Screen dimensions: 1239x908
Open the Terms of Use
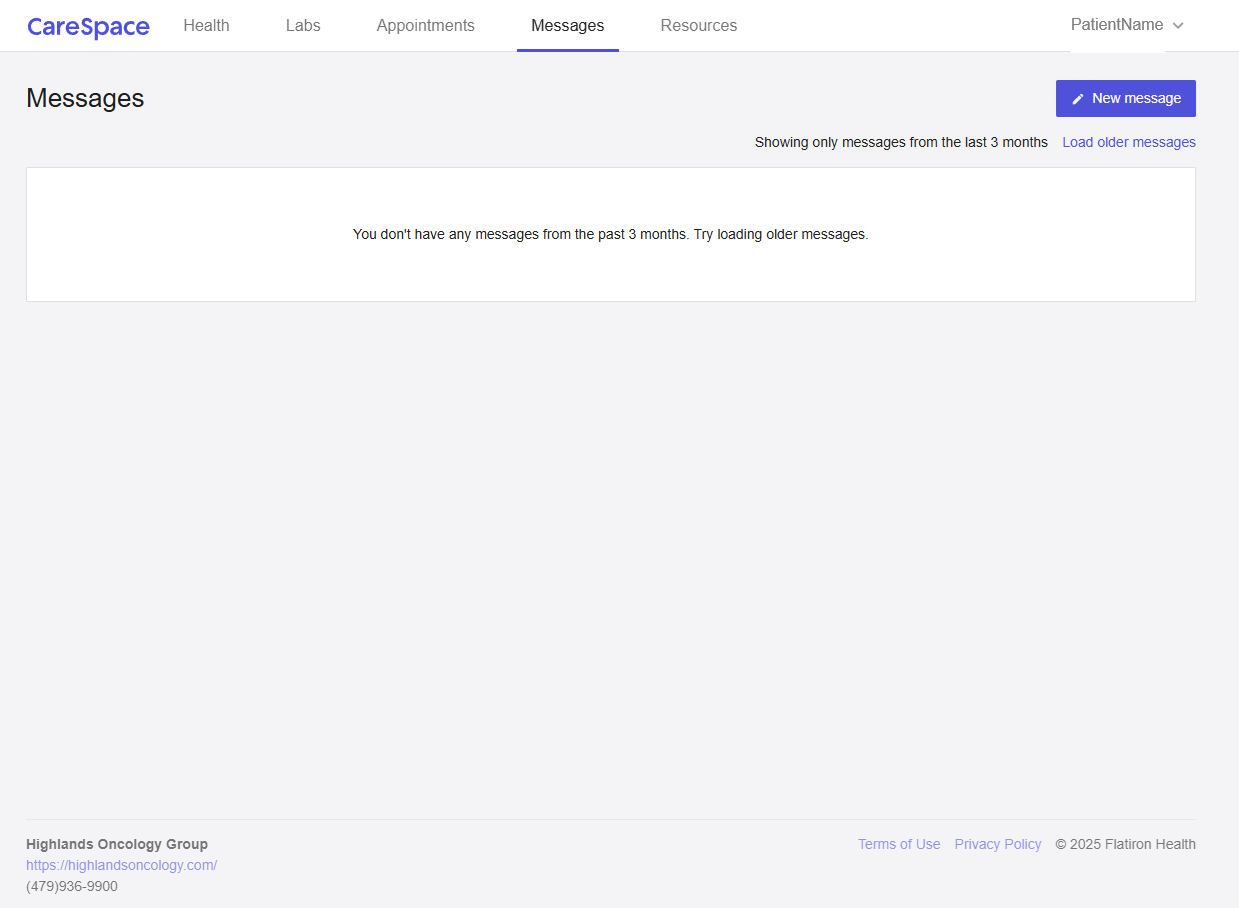click(898, 844)
